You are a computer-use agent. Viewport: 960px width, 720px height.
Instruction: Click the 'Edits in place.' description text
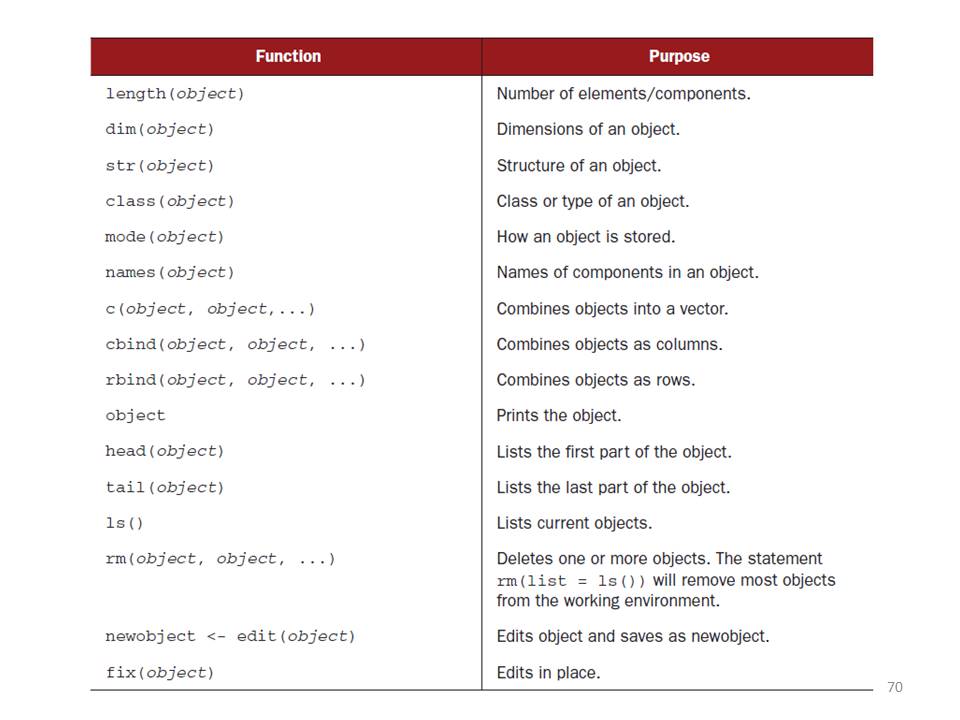(x=548, y=673)
